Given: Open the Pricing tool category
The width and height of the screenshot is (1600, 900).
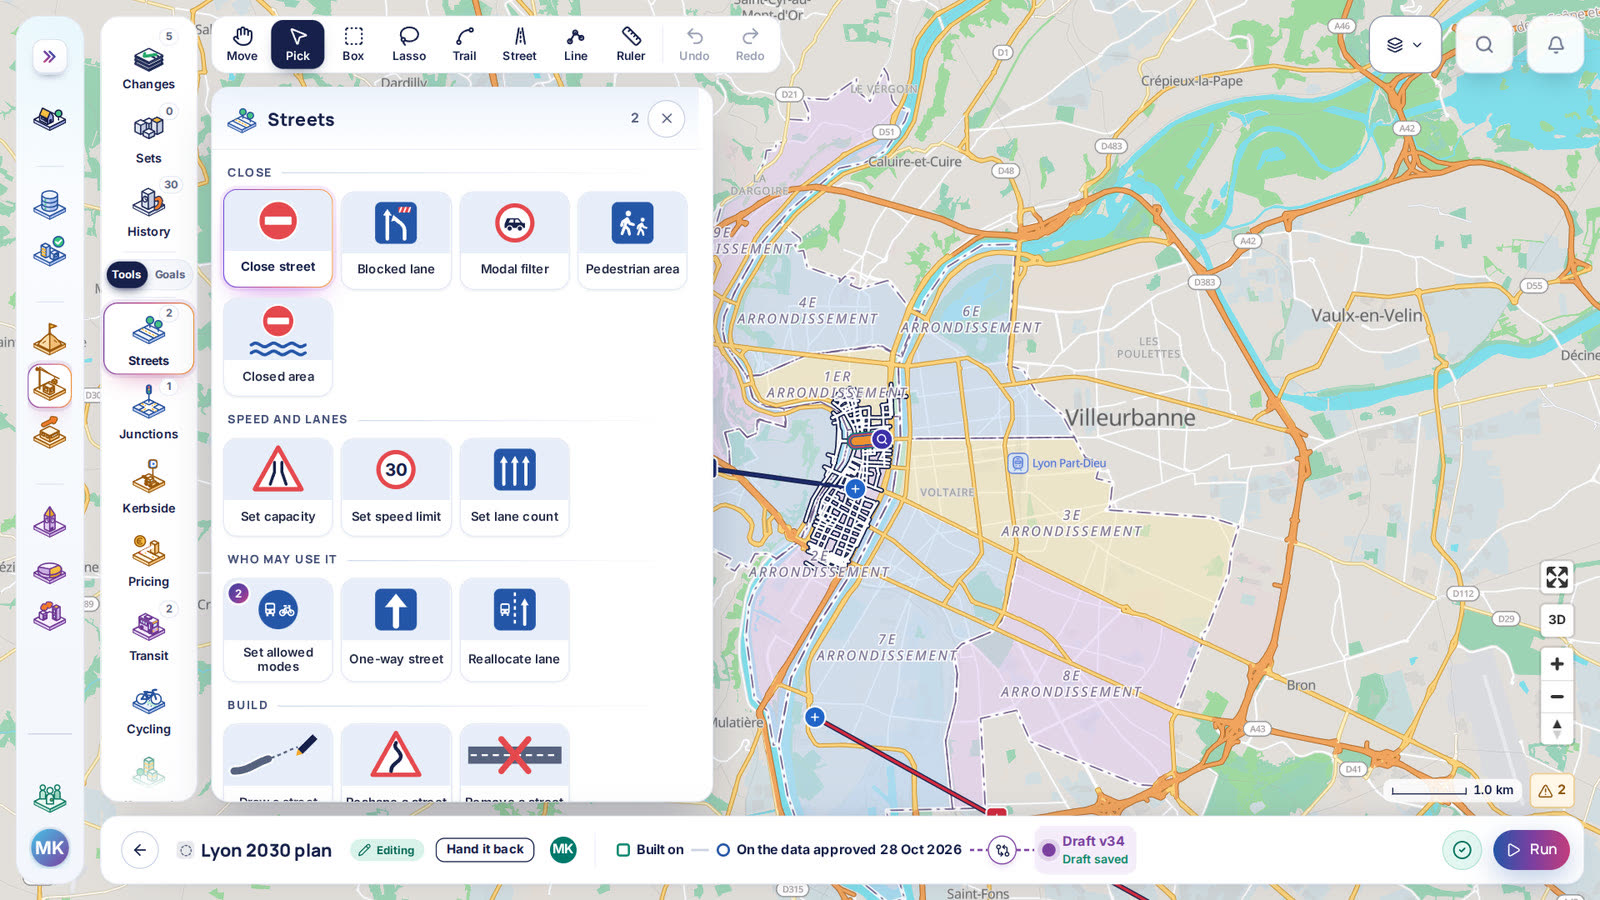Looking at the screenshot, I should point(149,560).
